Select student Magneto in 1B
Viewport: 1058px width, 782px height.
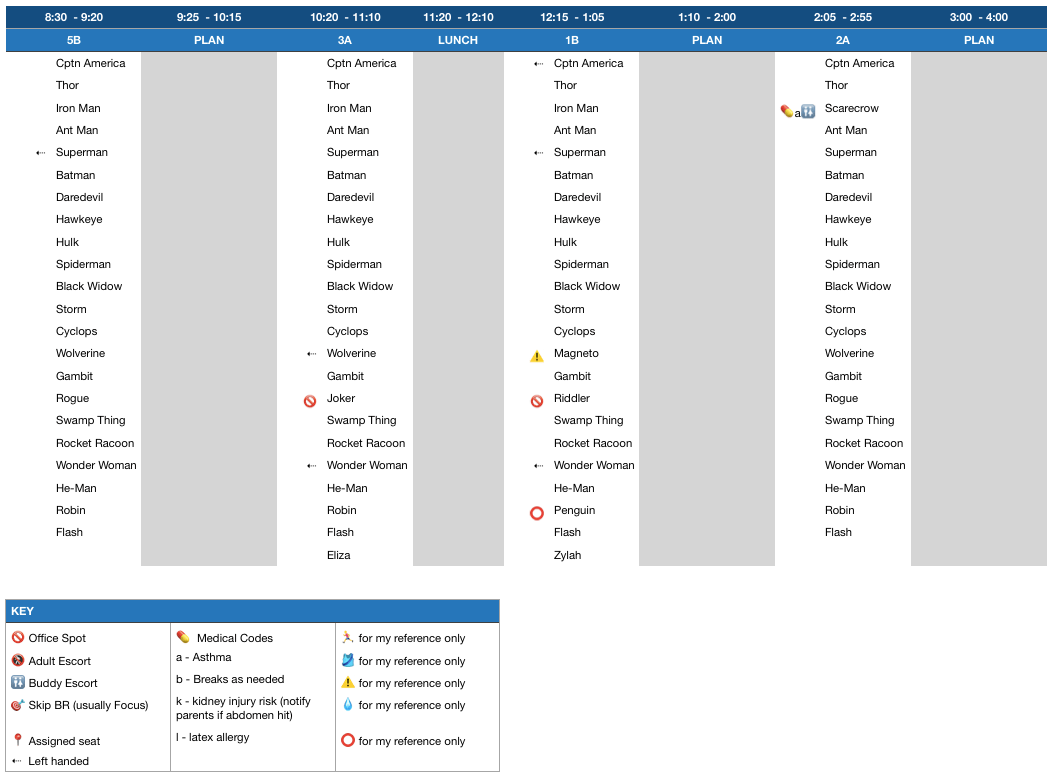pyautogui.click(x=576, y=354)
